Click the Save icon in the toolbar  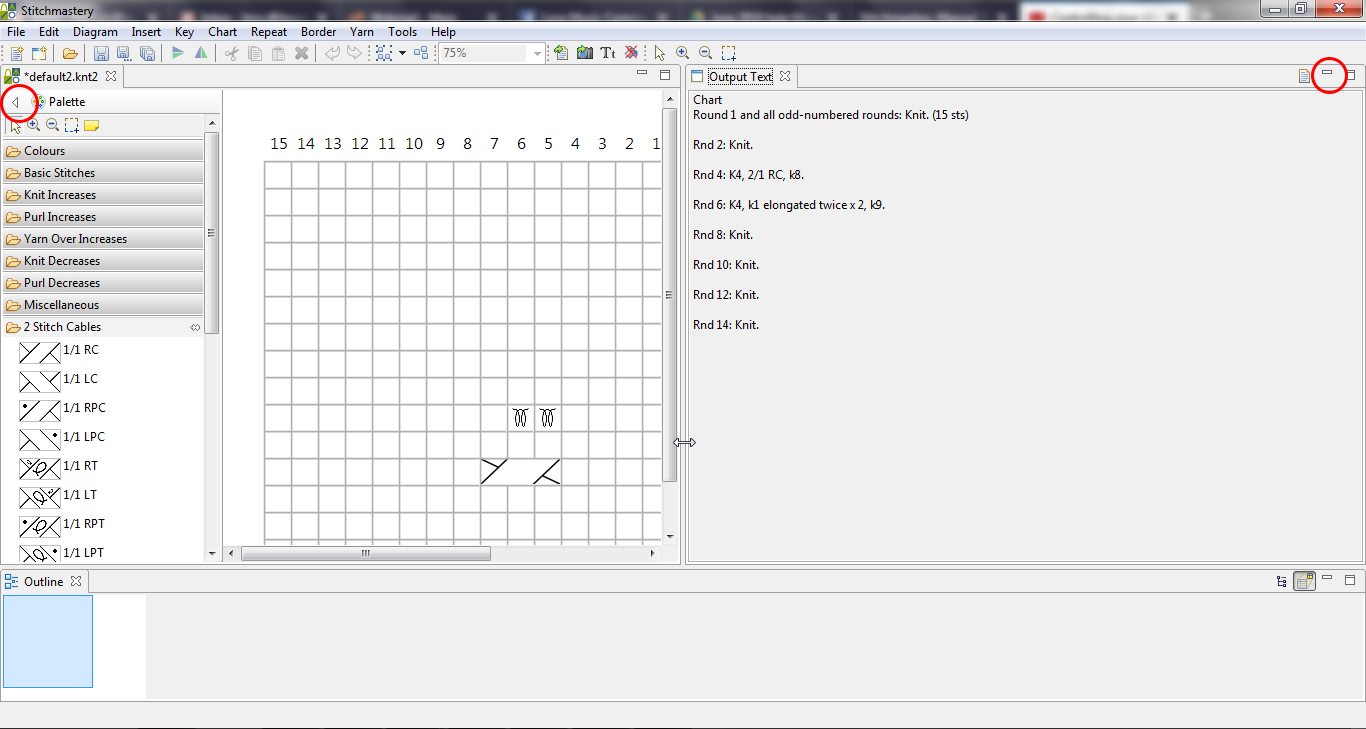click(x=101, y=53)
